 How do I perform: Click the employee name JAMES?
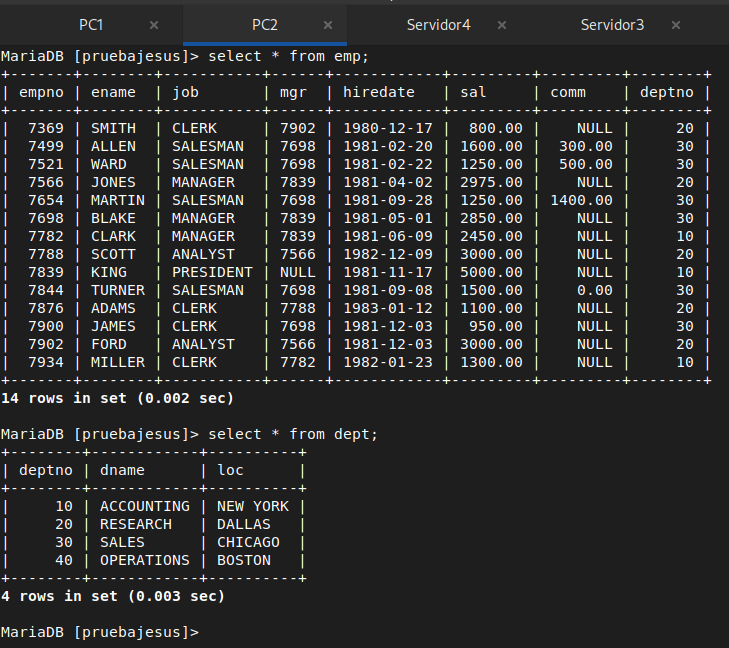113,327
